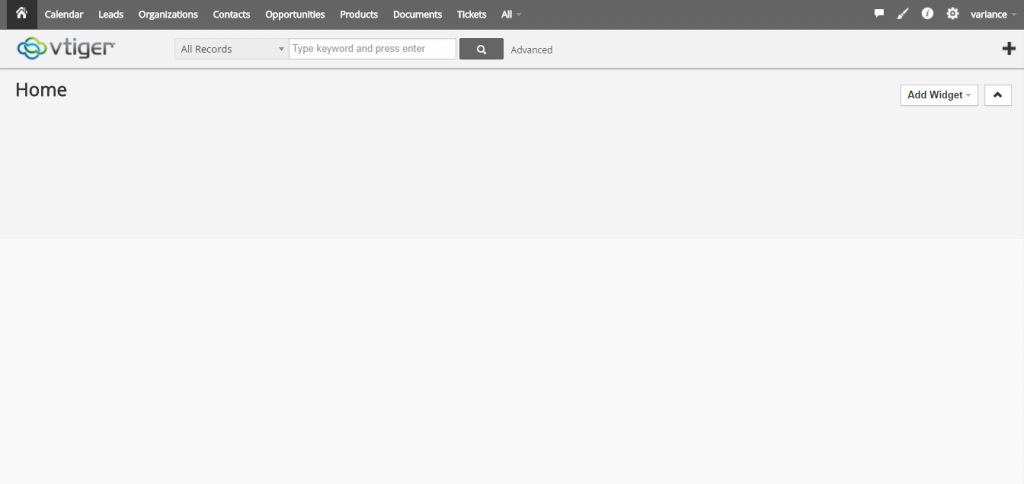Screen dimensions: 1024x484
Task: Open the Calendar module
Action: click(64, 14)
